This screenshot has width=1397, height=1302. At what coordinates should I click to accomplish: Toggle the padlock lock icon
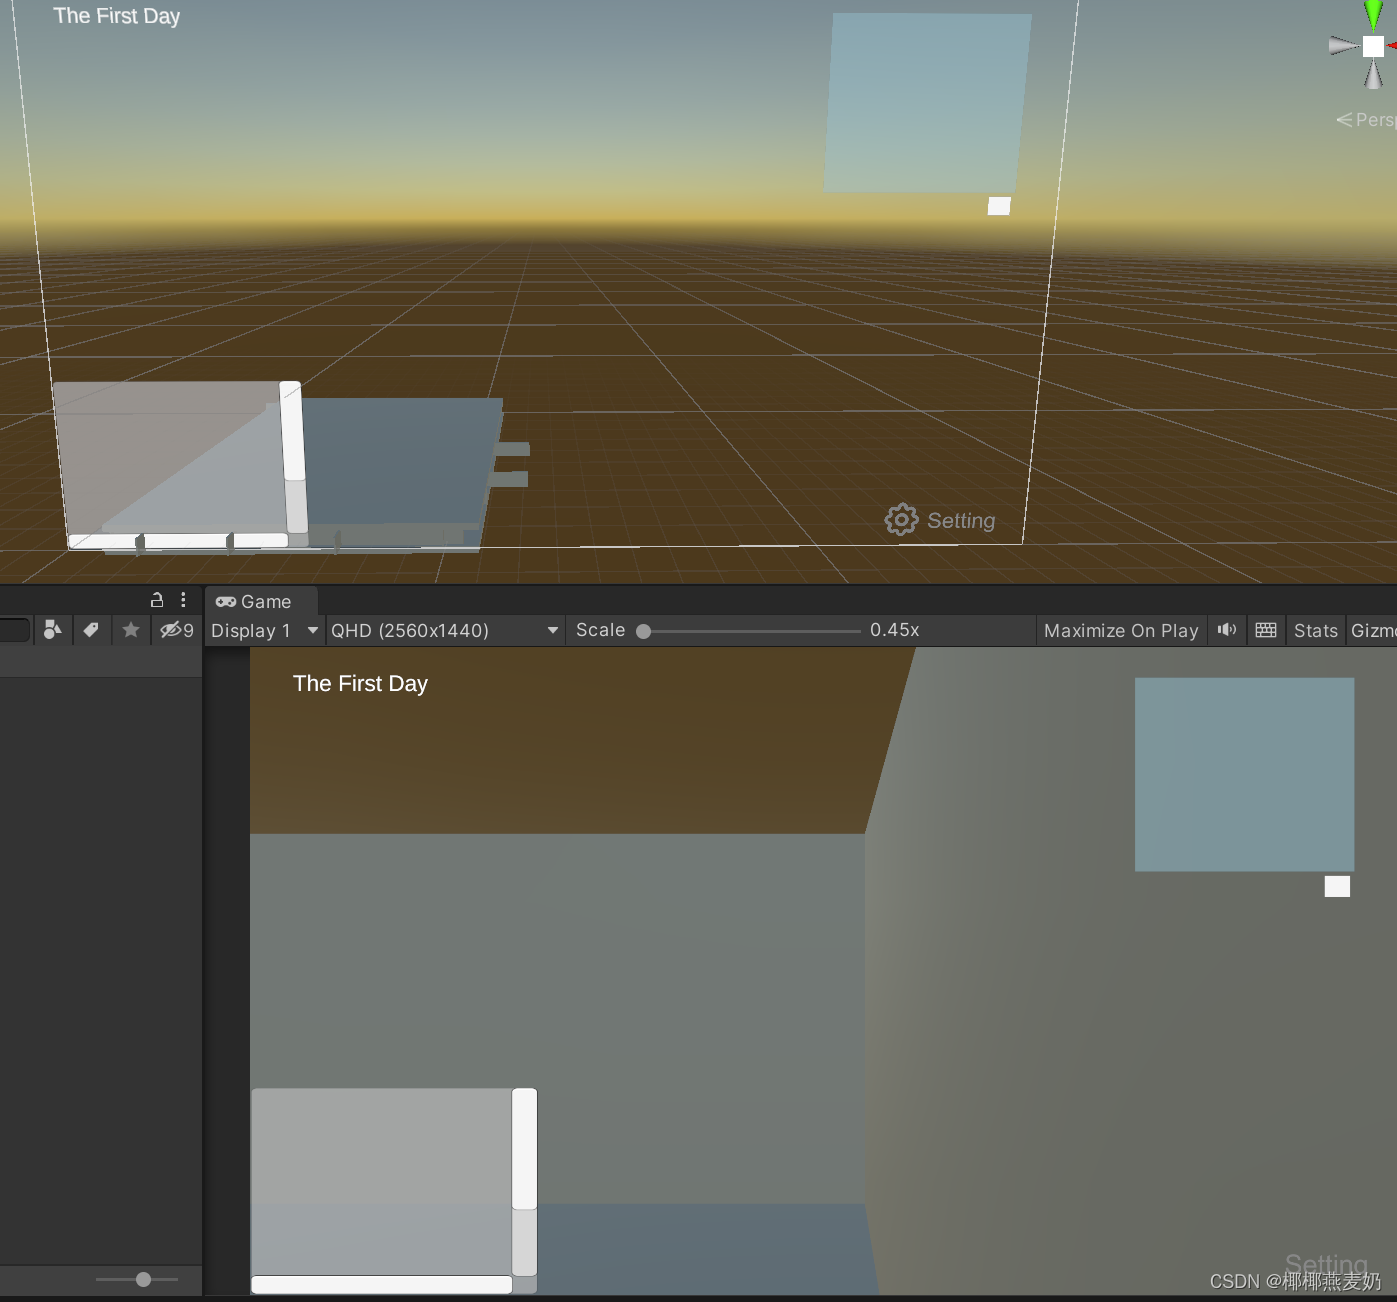click(x=156, y=599)
